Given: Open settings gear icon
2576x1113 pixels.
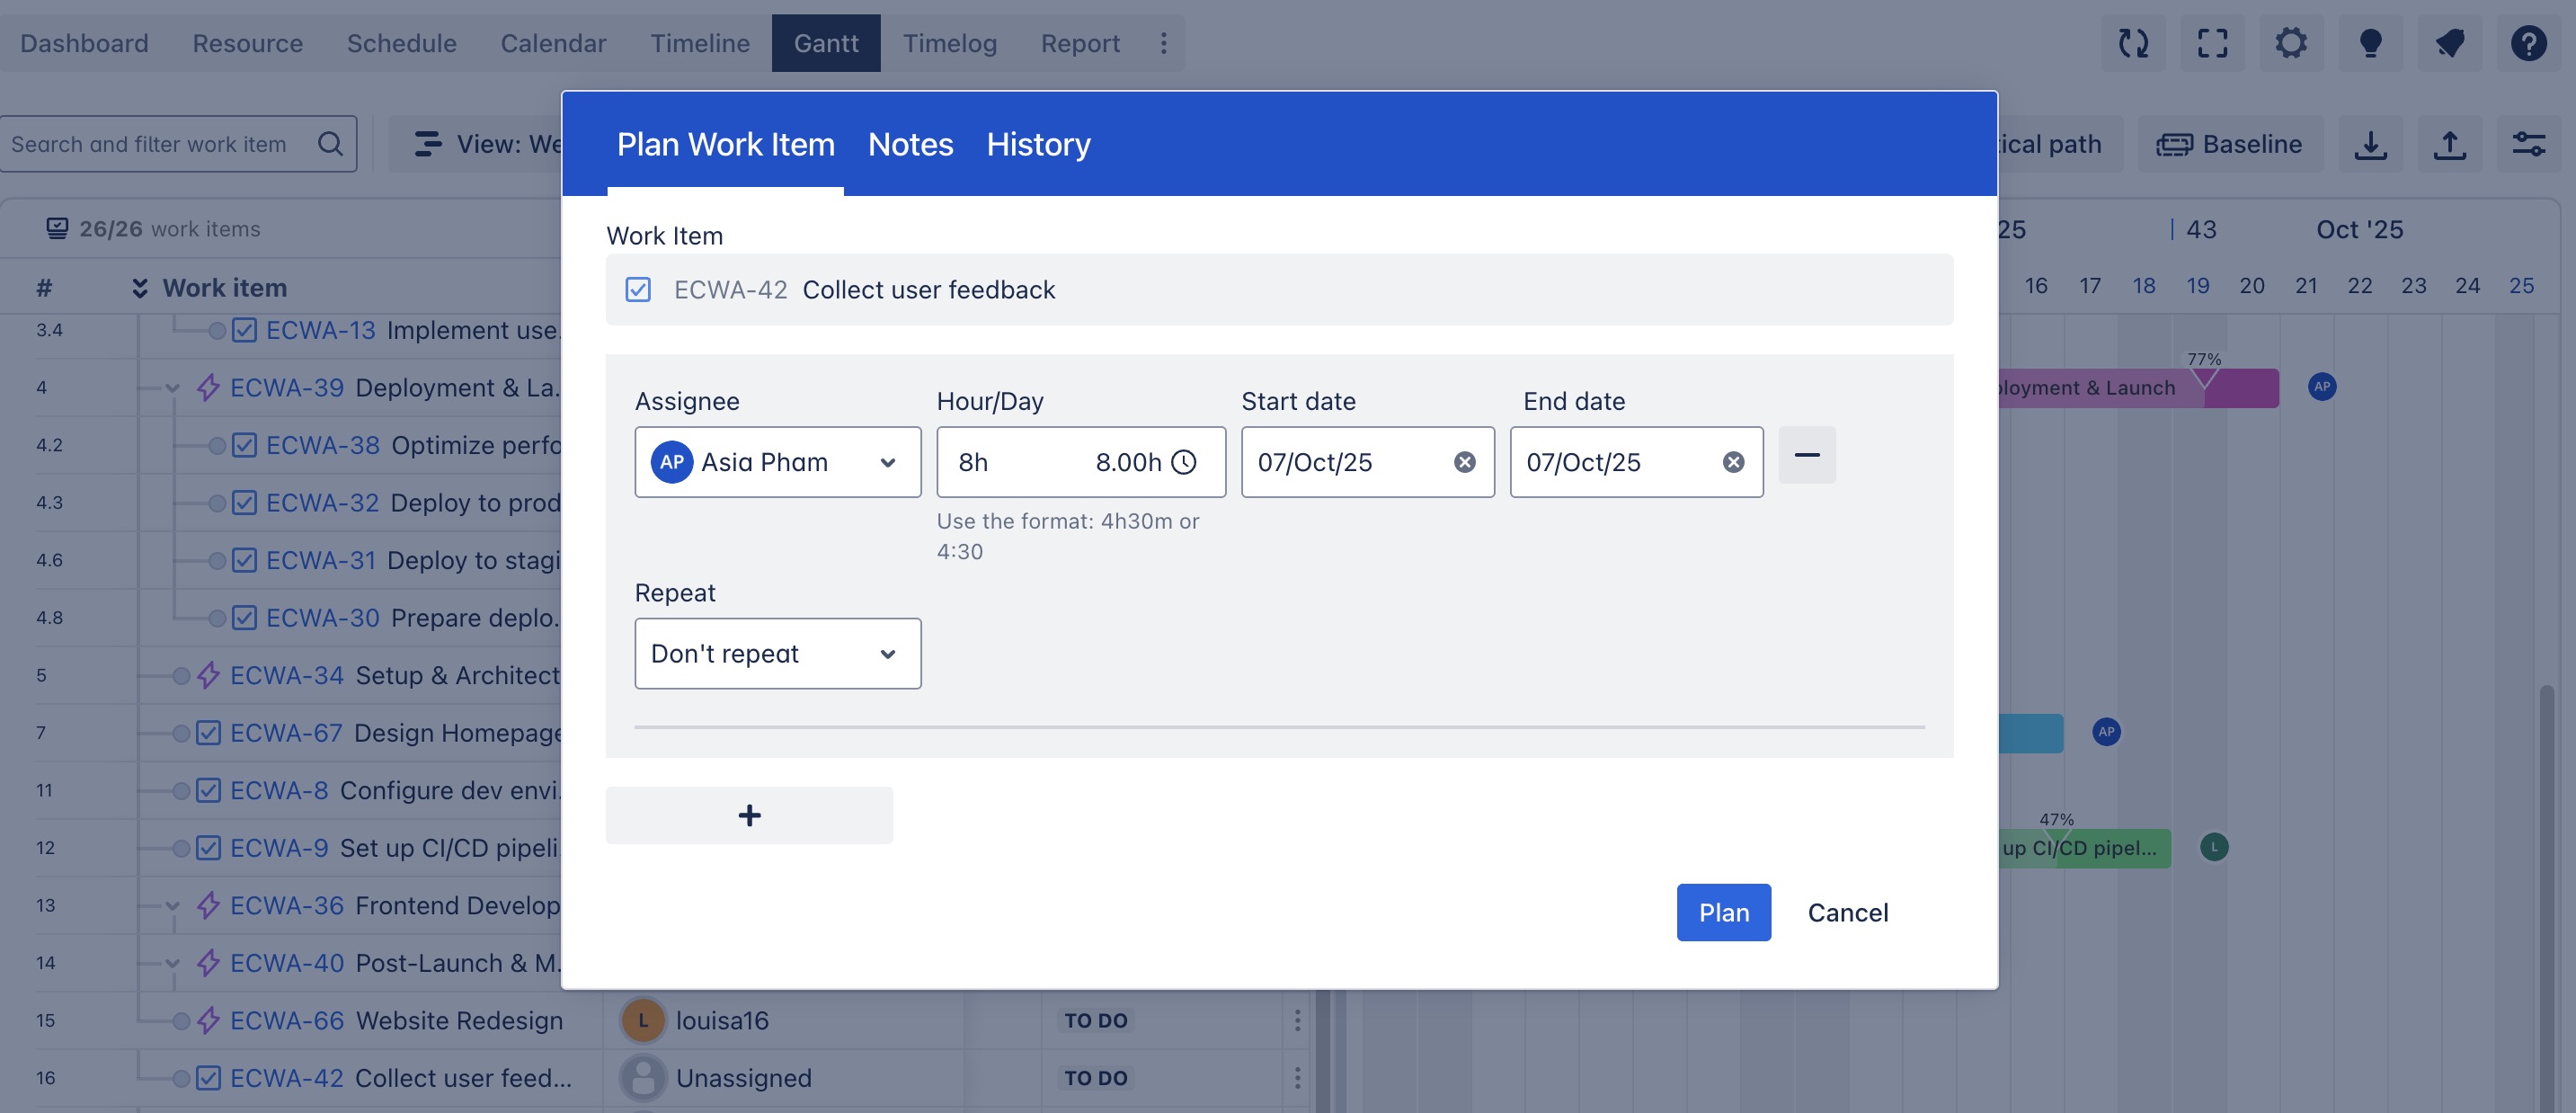Looking at the screenshot, I should pos(2291,43).
